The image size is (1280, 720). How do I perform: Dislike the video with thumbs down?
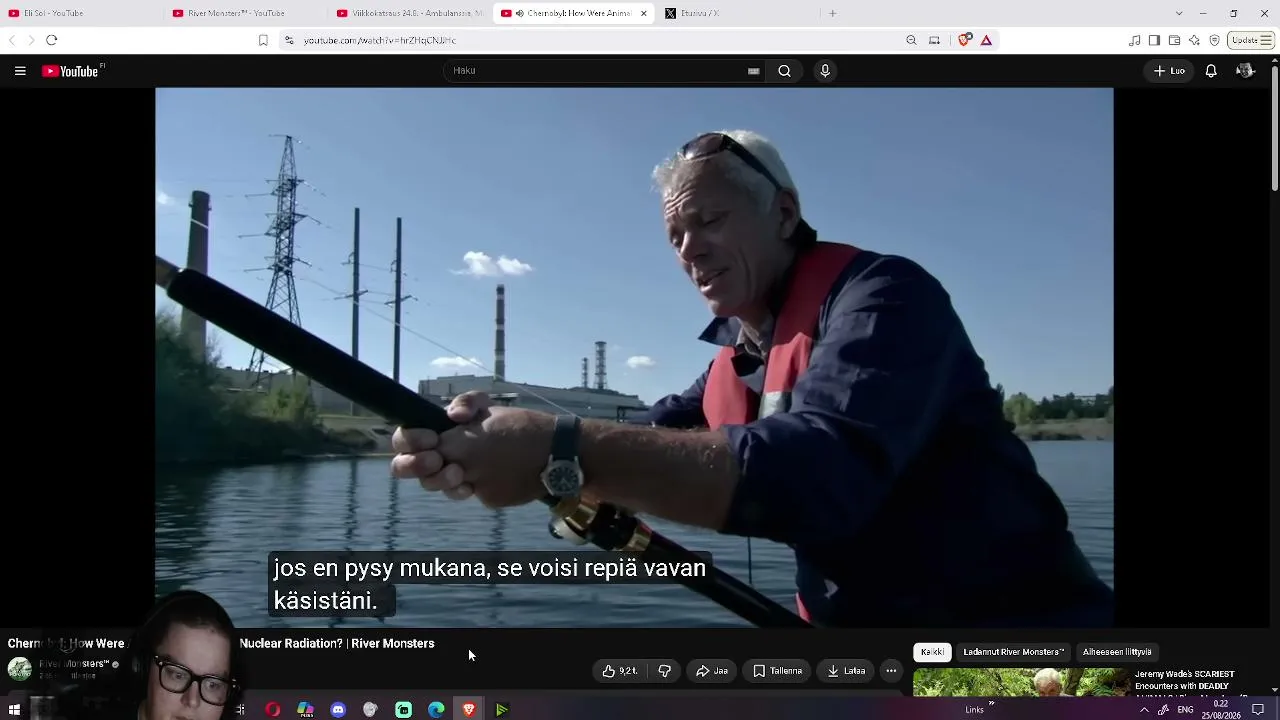[664, 671]
